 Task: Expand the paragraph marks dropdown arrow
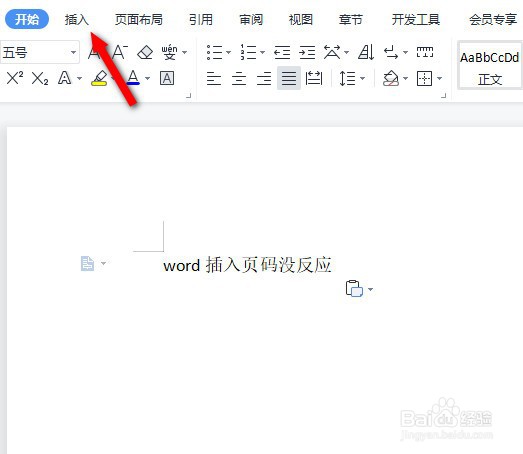405,52
